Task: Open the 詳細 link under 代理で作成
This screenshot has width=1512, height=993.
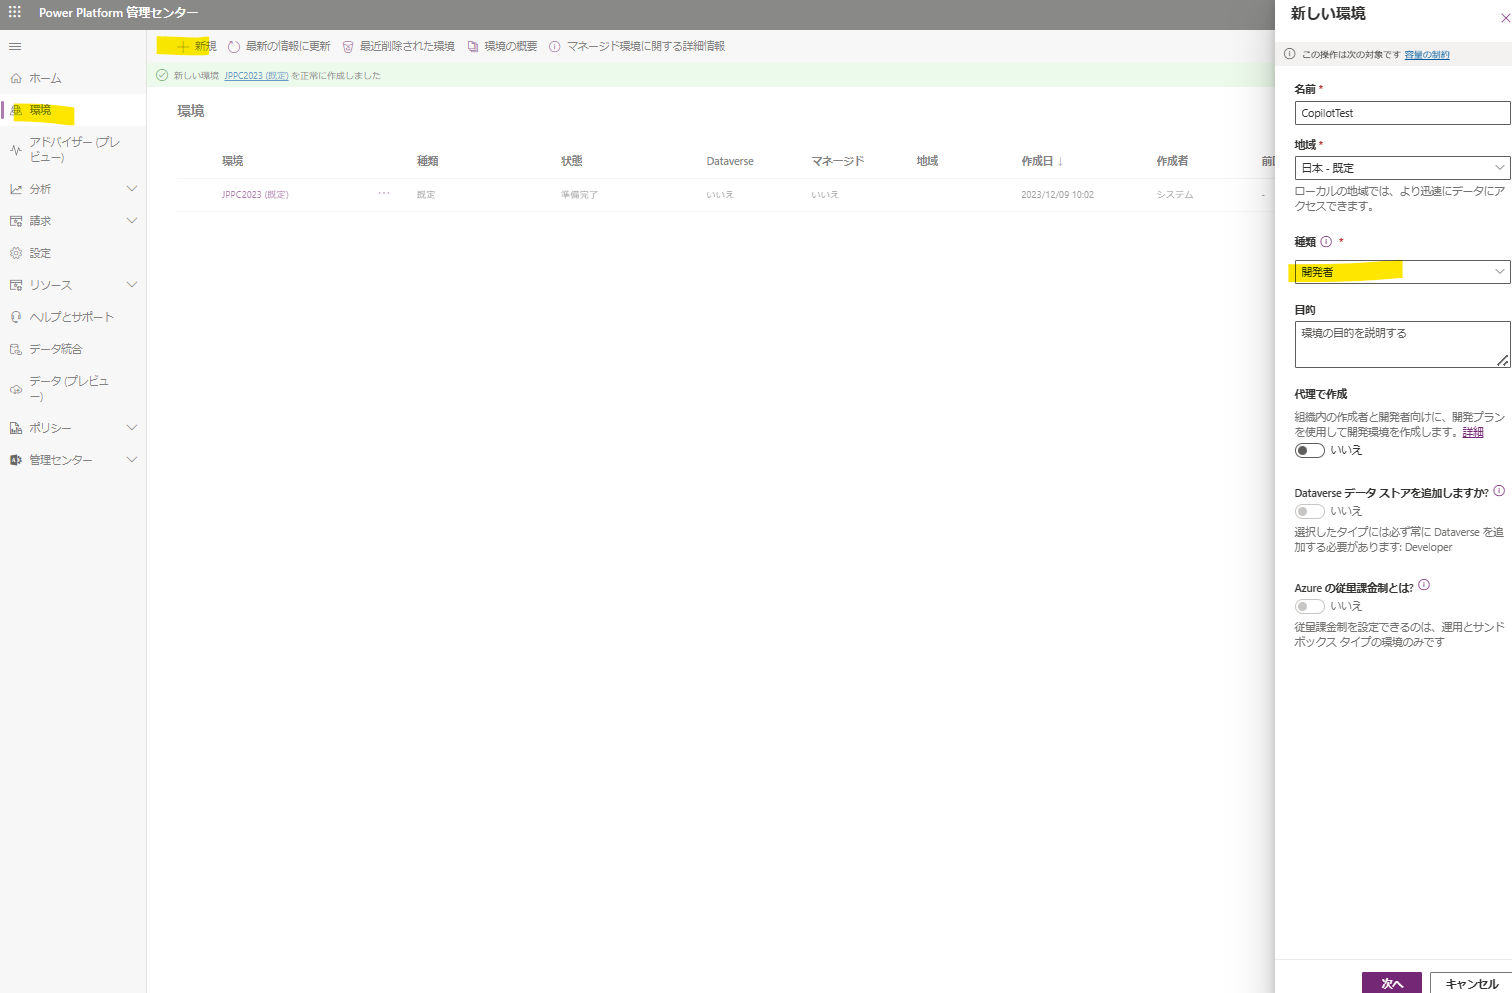Action: [x=1473, y=432]
